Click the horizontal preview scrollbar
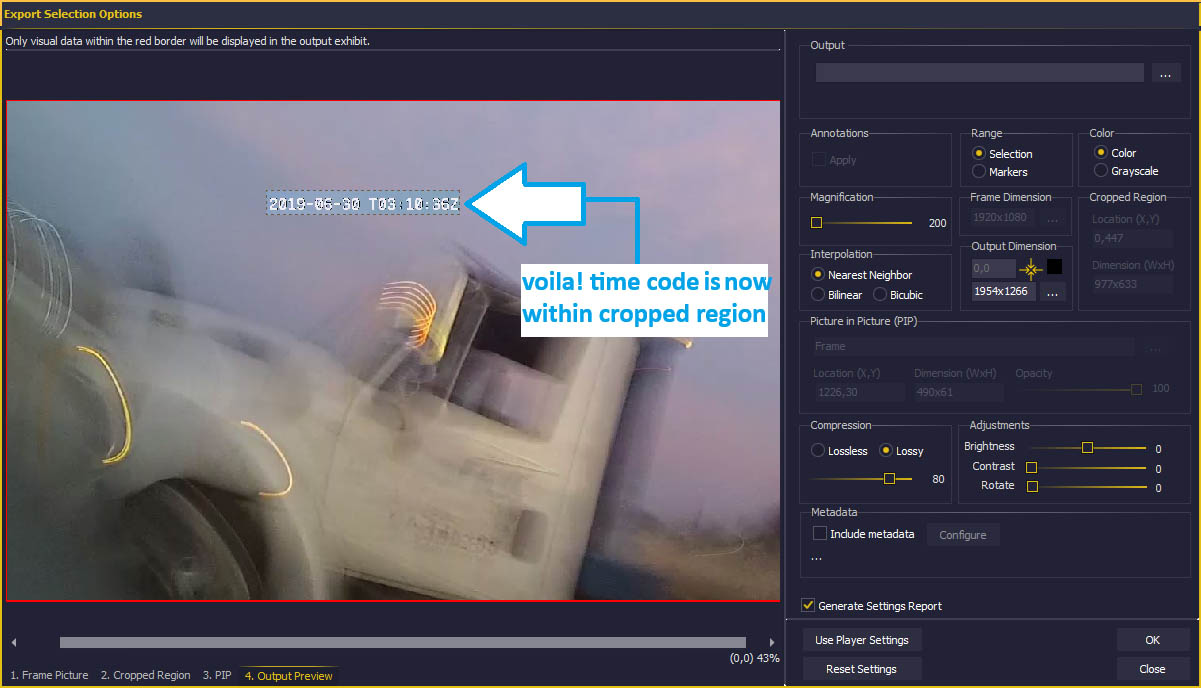The height and width of the screenshot is (688, 1201). click(x=403, y=642)
